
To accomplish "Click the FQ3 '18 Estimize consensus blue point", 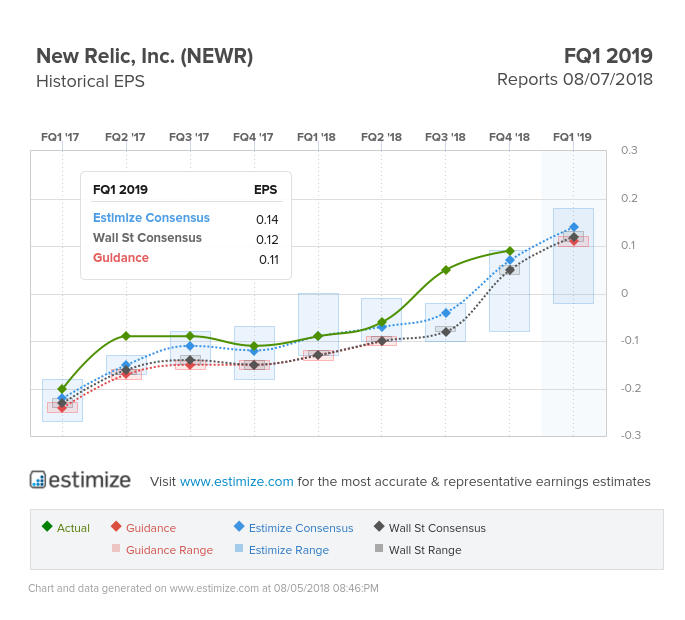I will pyautogui.click(x=446, y=313).
